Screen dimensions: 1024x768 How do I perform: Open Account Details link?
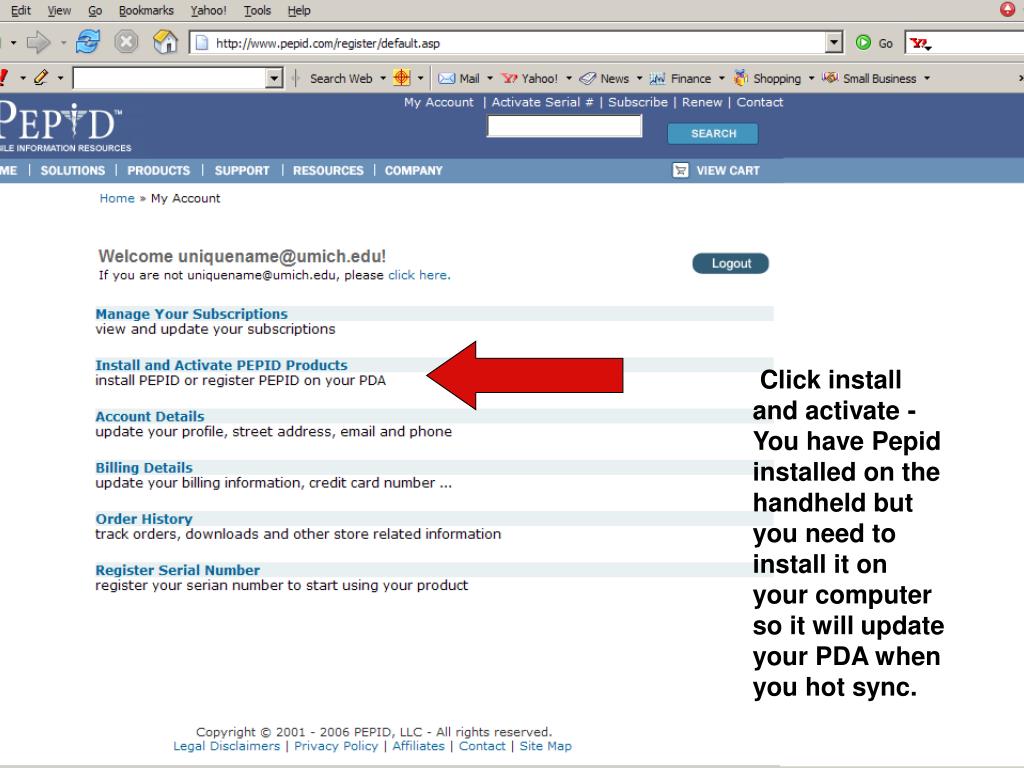[x=150, y=416]
